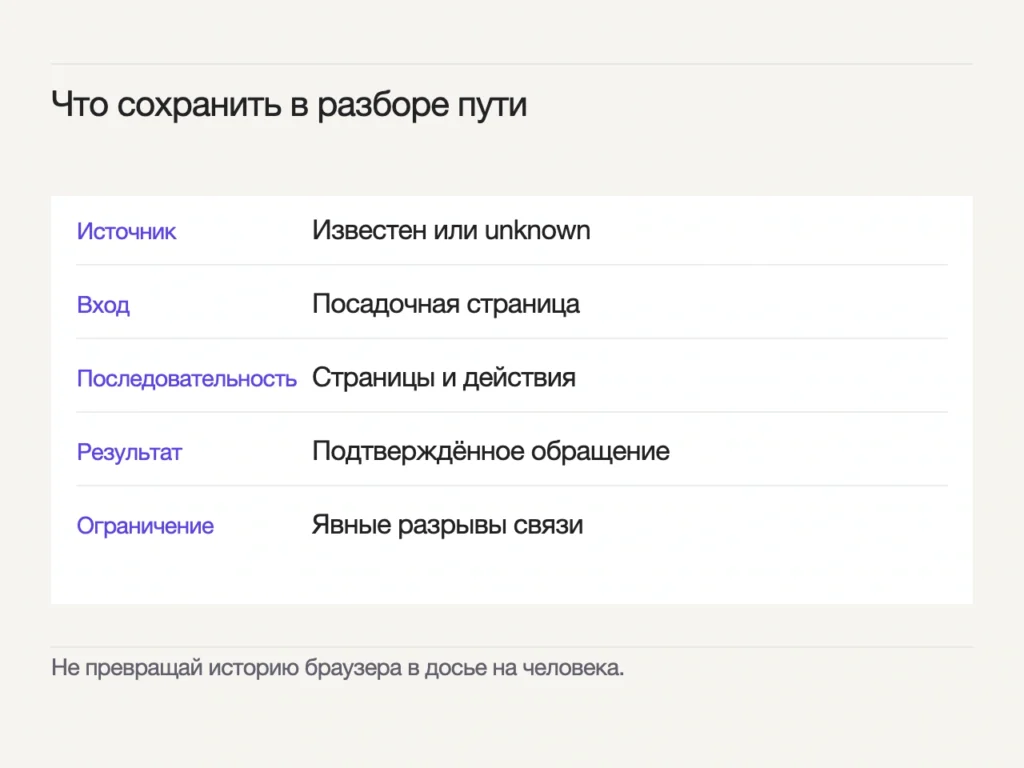Click the heading "Что сохранить в разборе пути"
This screenshot has height=768, width=1024.
tap(289, 104)
